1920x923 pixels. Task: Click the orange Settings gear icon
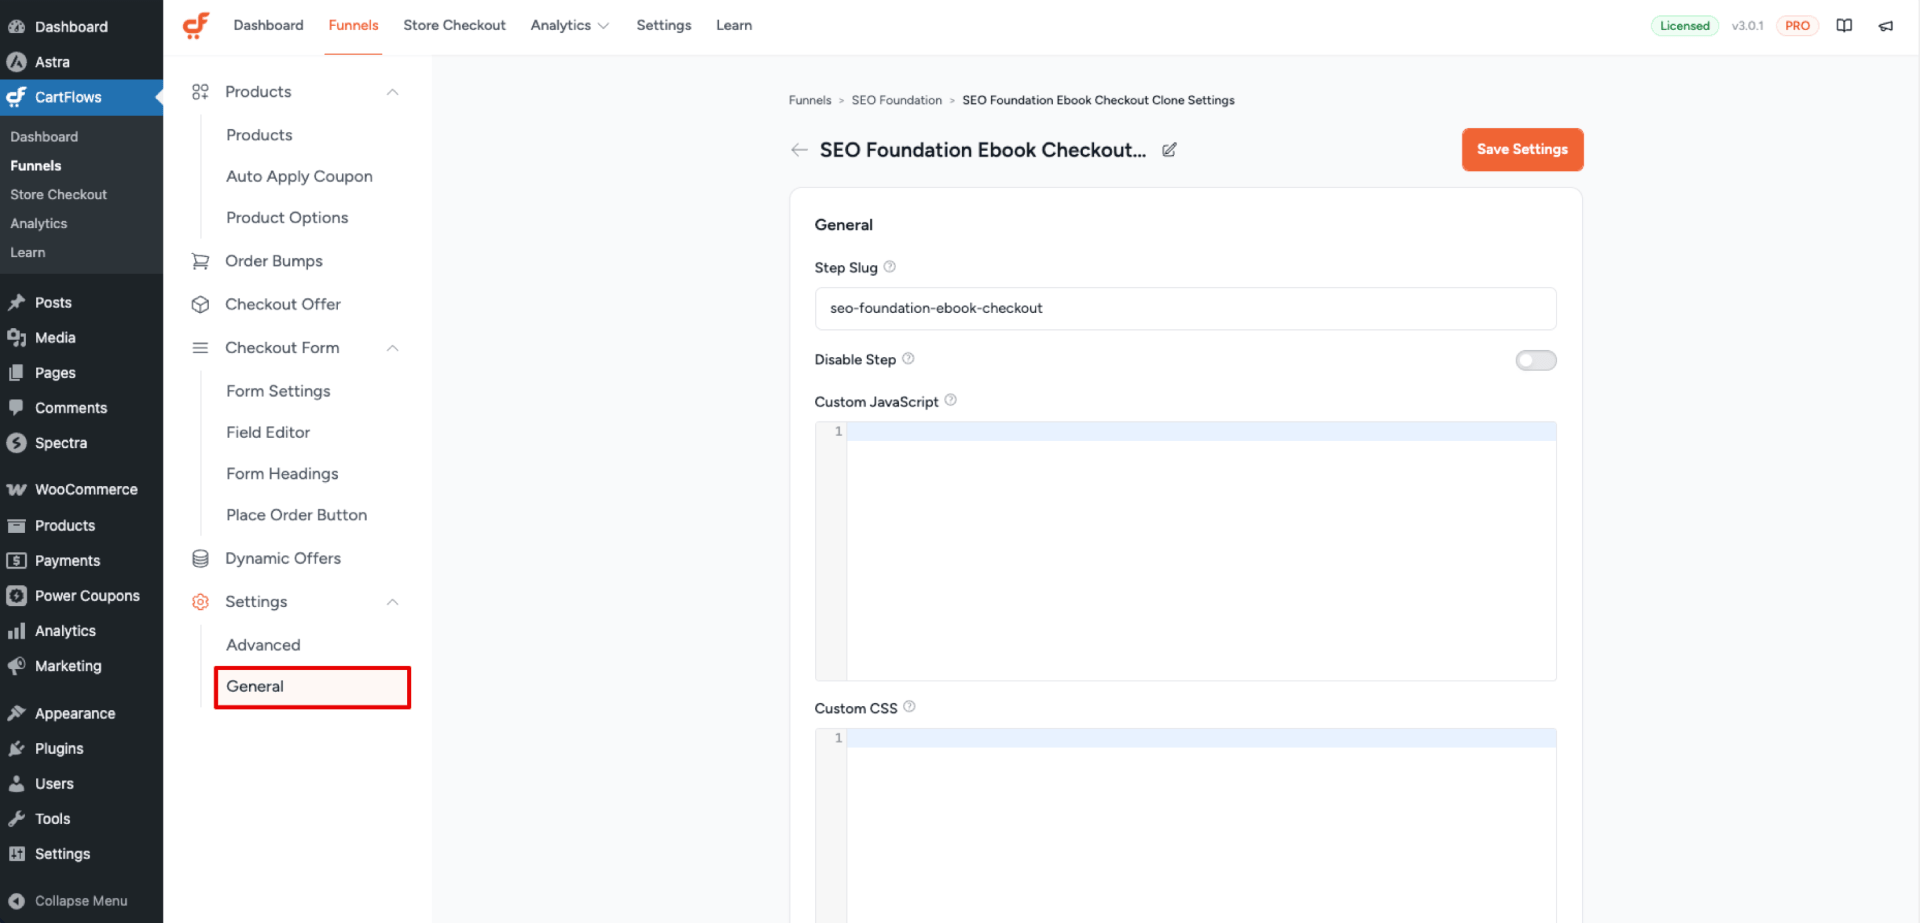point(200,602)
